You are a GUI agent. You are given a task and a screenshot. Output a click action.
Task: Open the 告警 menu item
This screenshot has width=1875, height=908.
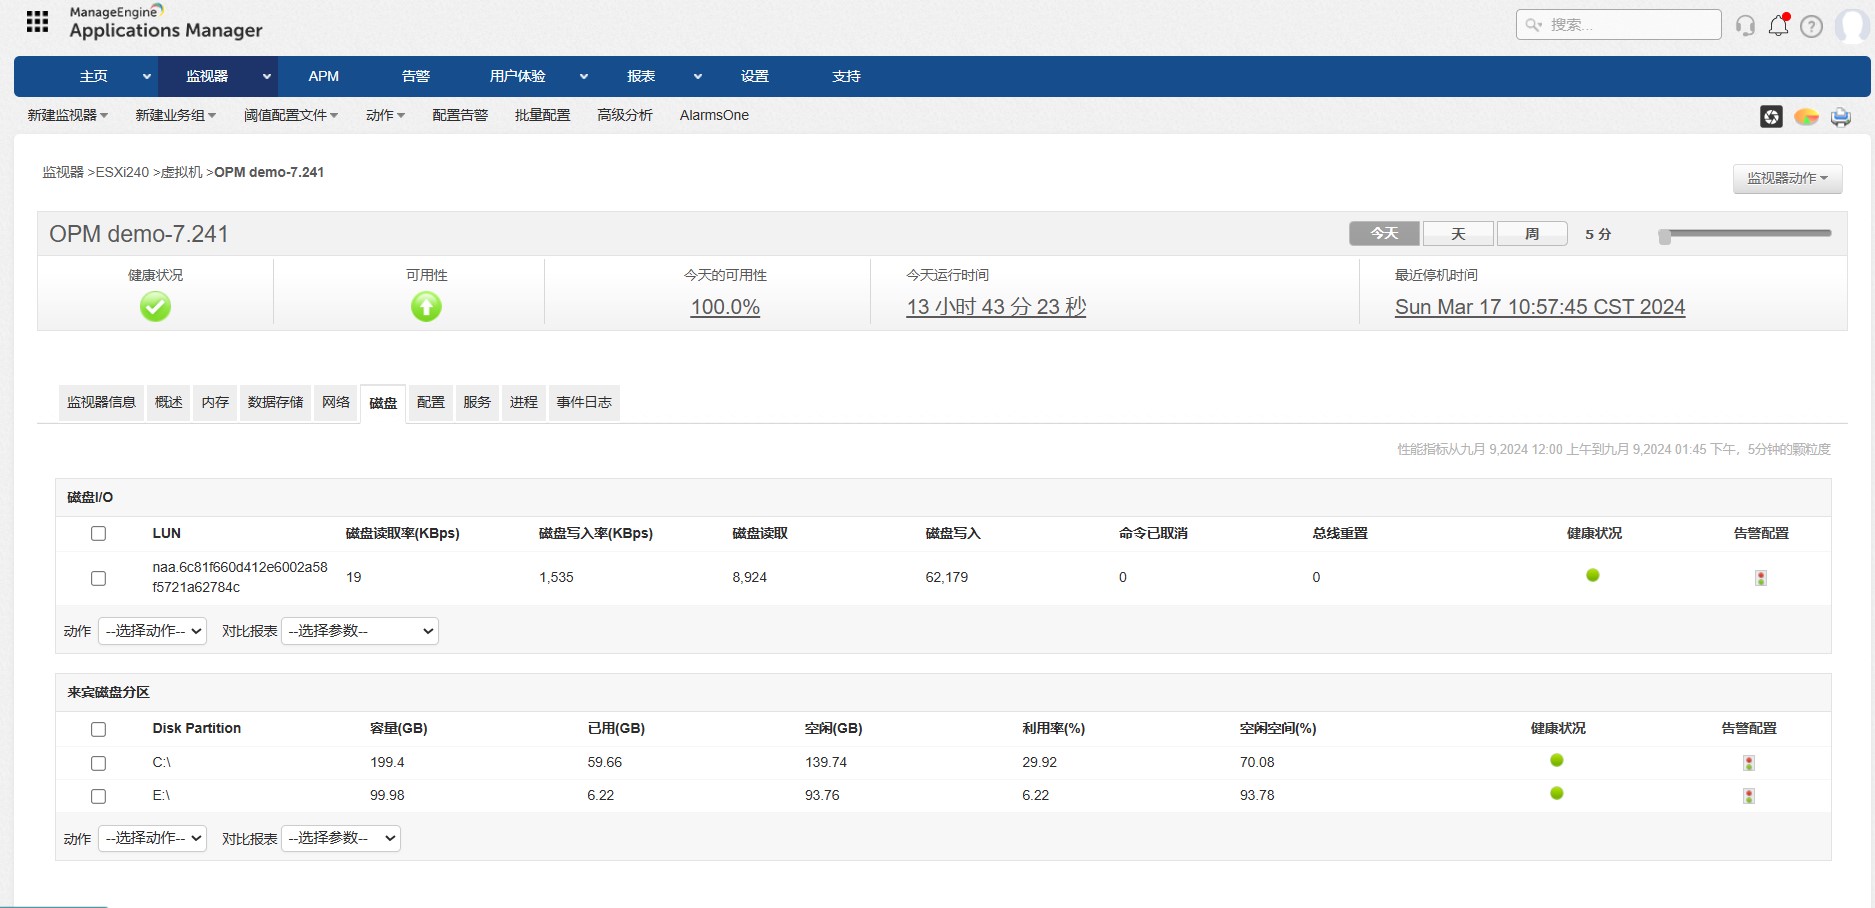click(415, 76)
